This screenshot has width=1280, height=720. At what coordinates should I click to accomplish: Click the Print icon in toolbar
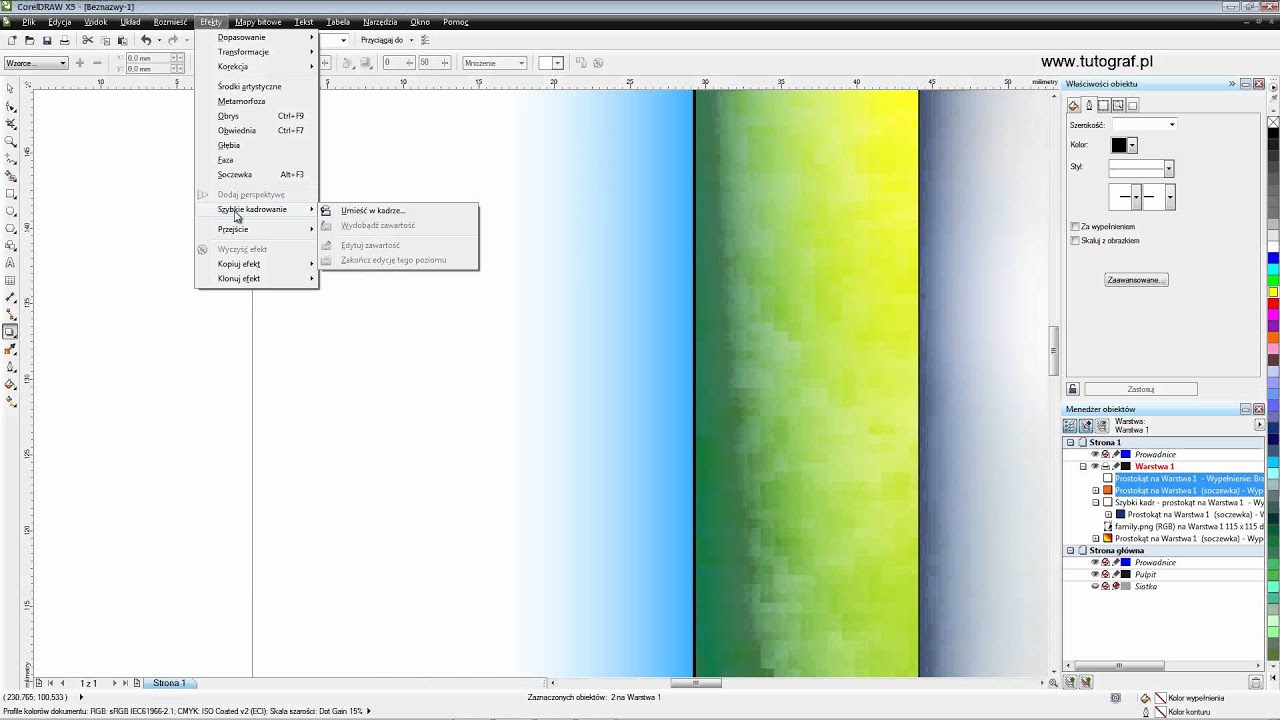(65, 40)
